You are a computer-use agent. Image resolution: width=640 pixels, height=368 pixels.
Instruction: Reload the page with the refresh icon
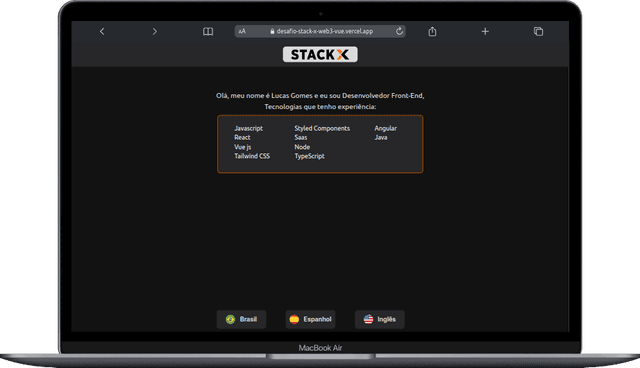pos(399,31)
